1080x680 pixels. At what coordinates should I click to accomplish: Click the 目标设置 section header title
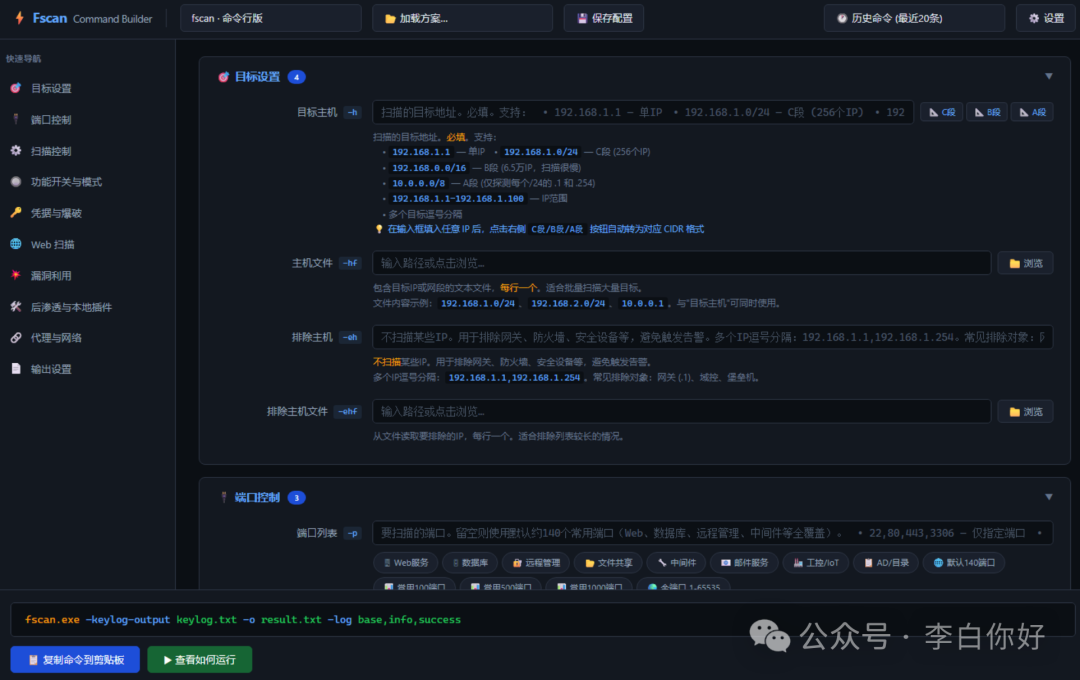pyautogui.click(x=258, y=76)
